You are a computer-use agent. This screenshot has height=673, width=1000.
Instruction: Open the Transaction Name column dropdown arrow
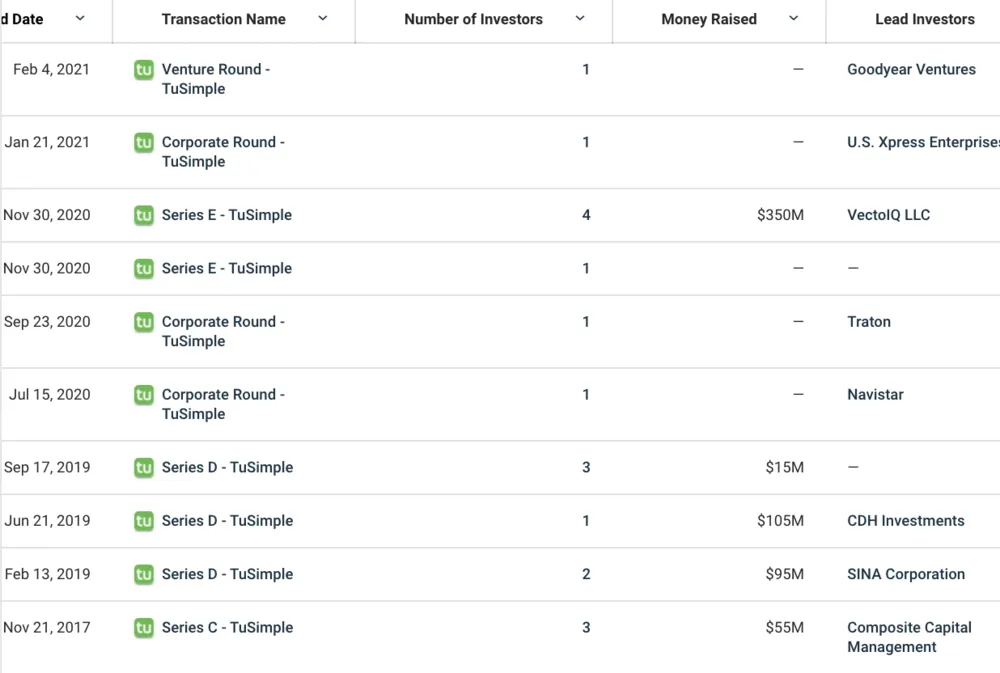323,19
